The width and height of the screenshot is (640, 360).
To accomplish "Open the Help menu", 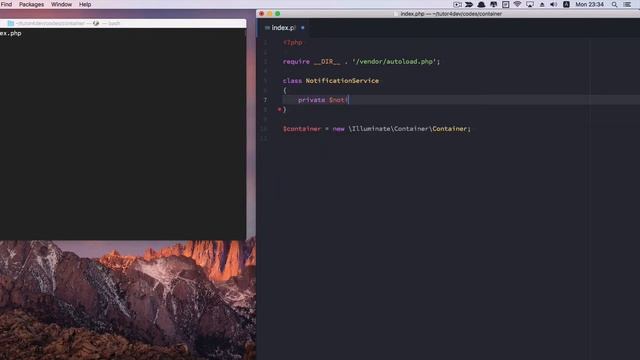I will coord(85,4).
